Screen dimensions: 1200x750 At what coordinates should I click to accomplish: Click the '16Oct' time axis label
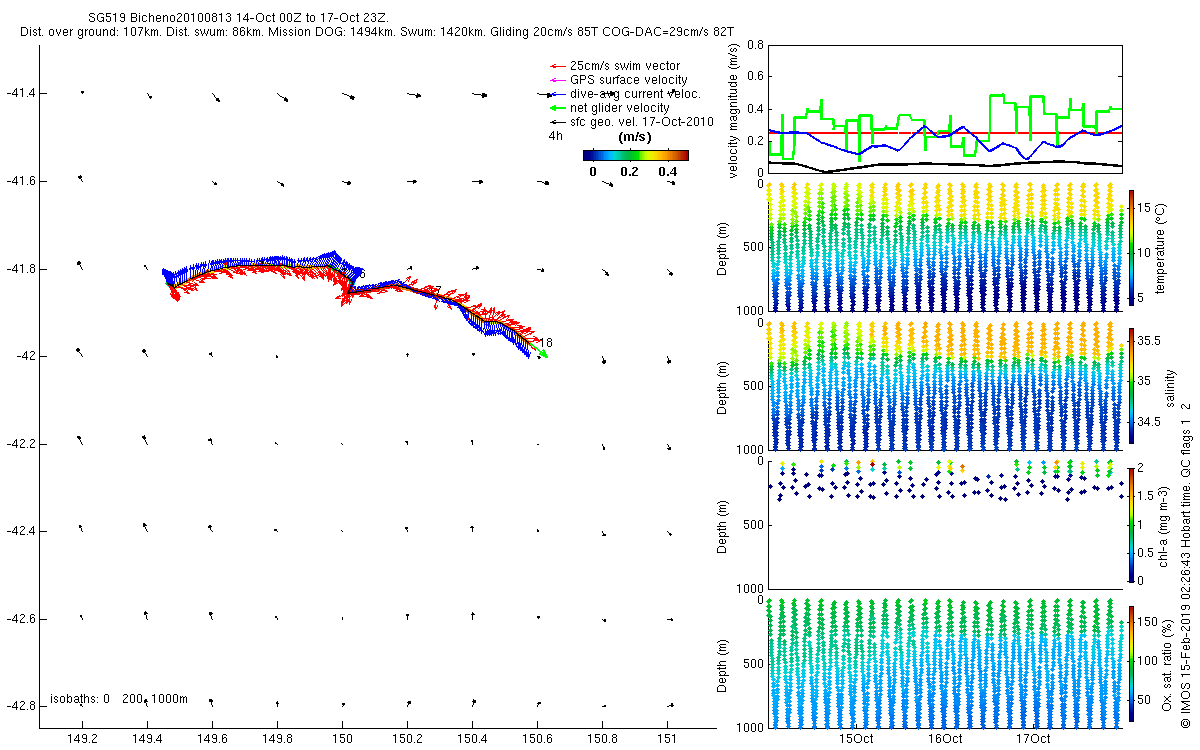coord(944,739)
